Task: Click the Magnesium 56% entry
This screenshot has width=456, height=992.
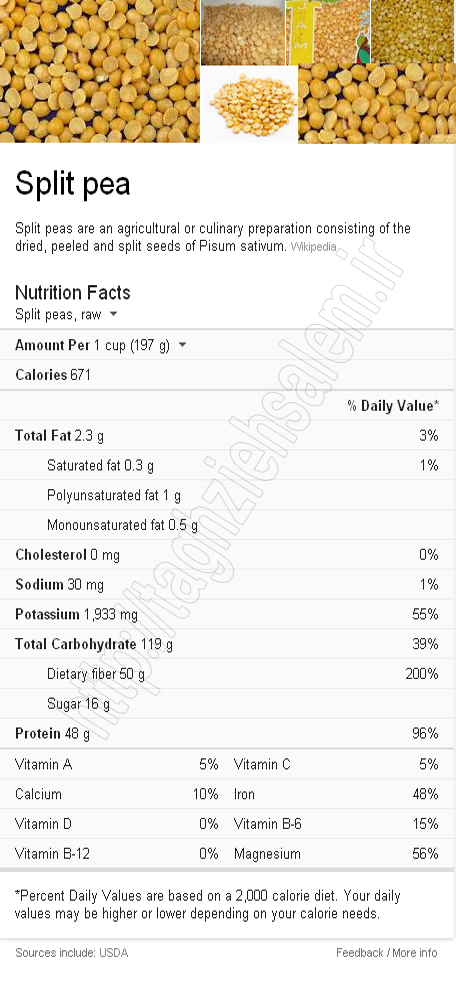Action: (x=336, y=854)
